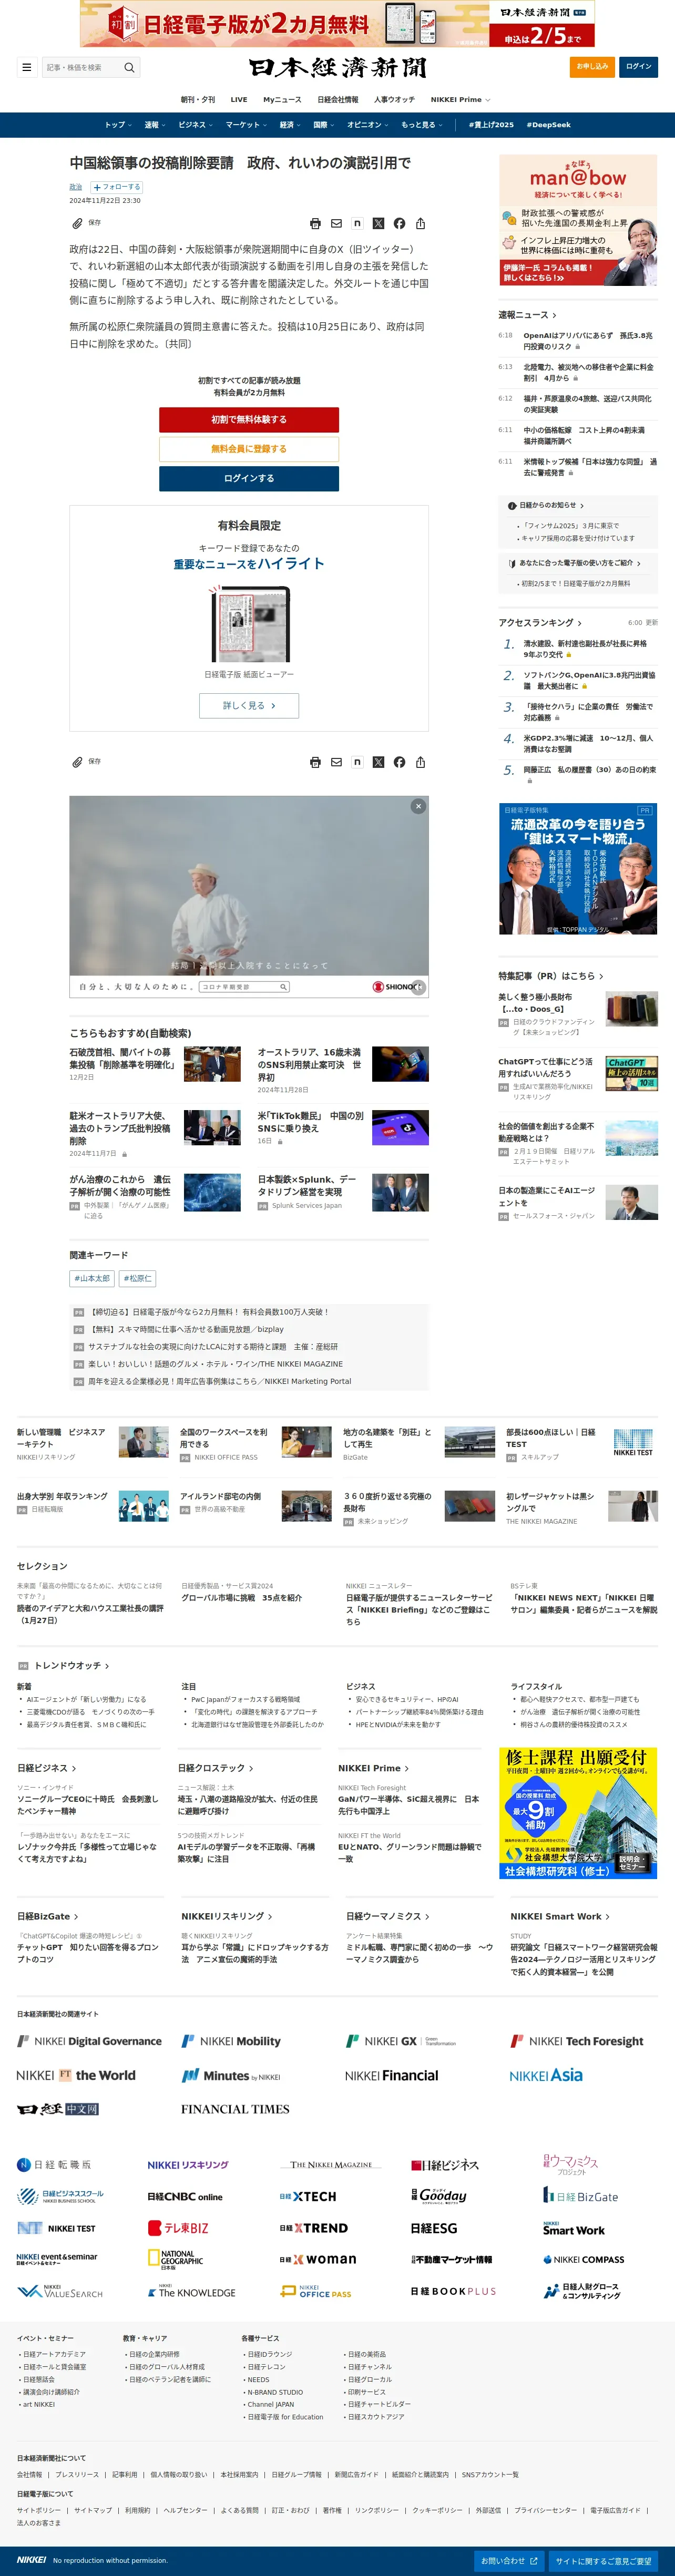Expand the NIKKEI Prime menu in the top bar
Image resolution: width=675 pixels, height=2576 pixels.
460,100
